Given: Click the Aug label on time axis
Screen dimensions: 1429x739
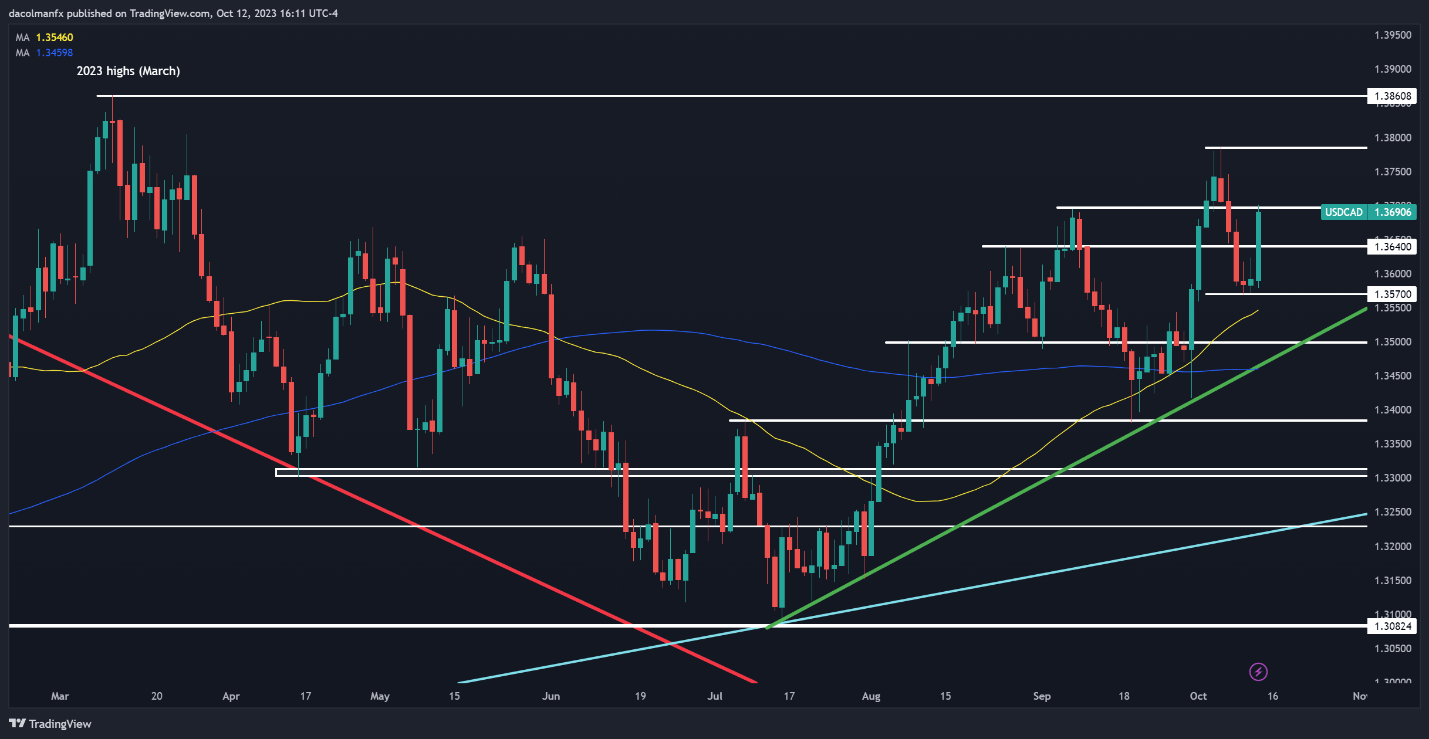Looking at the screenshot, I should click(x=871, y=696).
